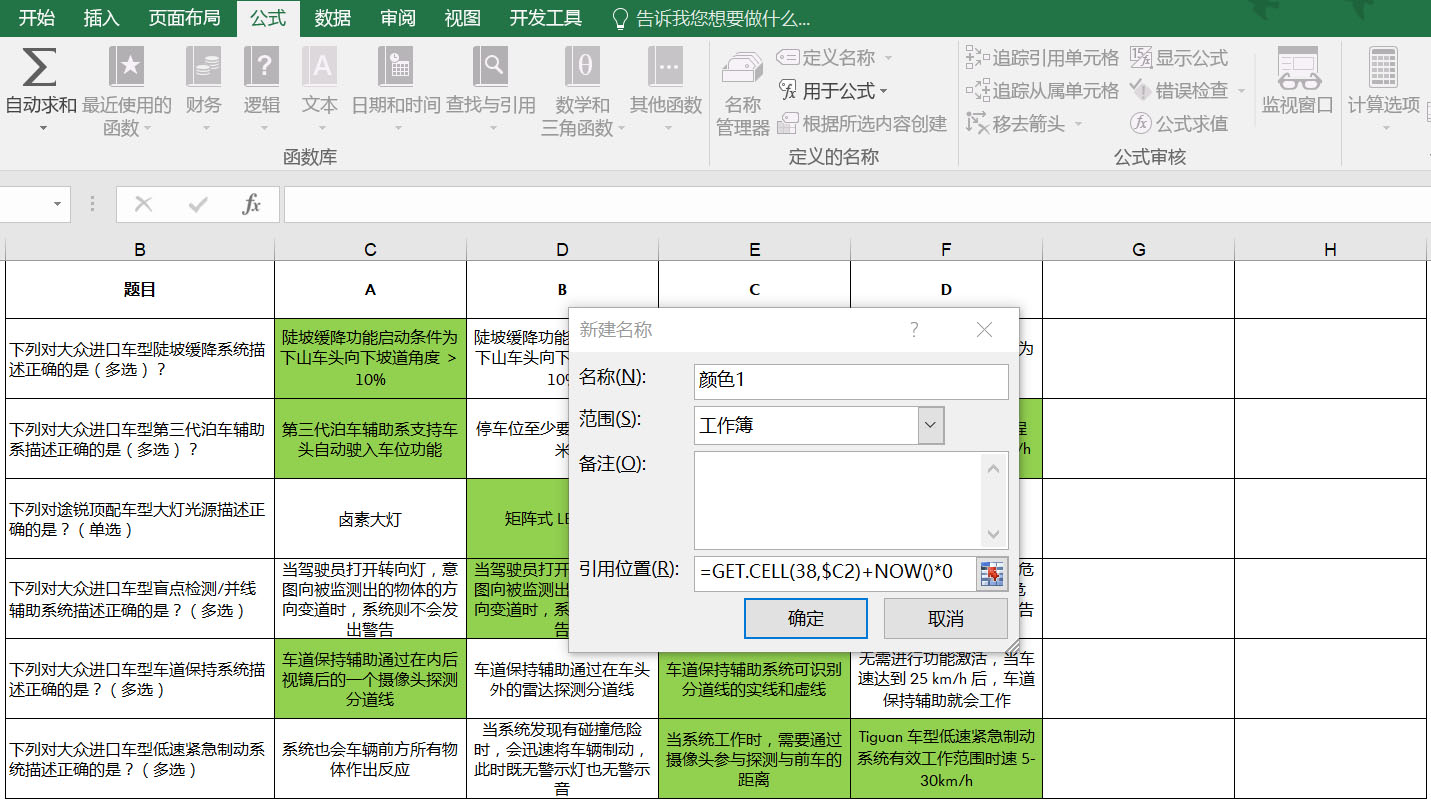1431x805 pixels.
Task: Click the cell containing 卤素大灯
Action: coord(370,519)
